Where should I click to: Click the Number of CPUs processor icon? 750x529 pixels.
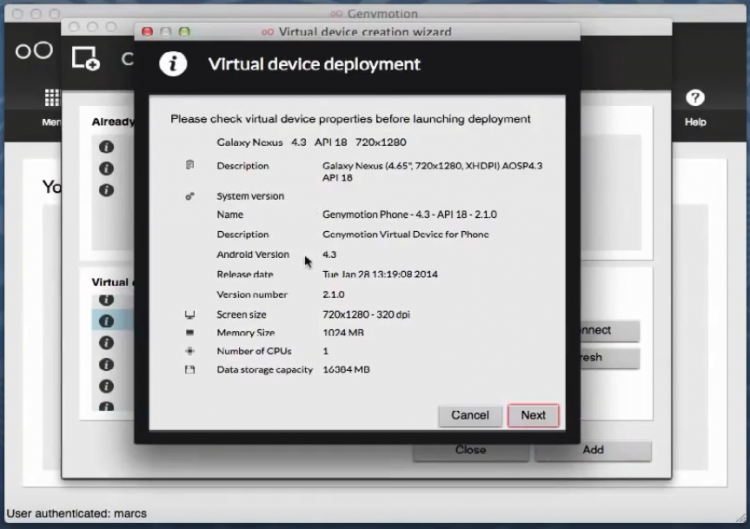point(190,351)
